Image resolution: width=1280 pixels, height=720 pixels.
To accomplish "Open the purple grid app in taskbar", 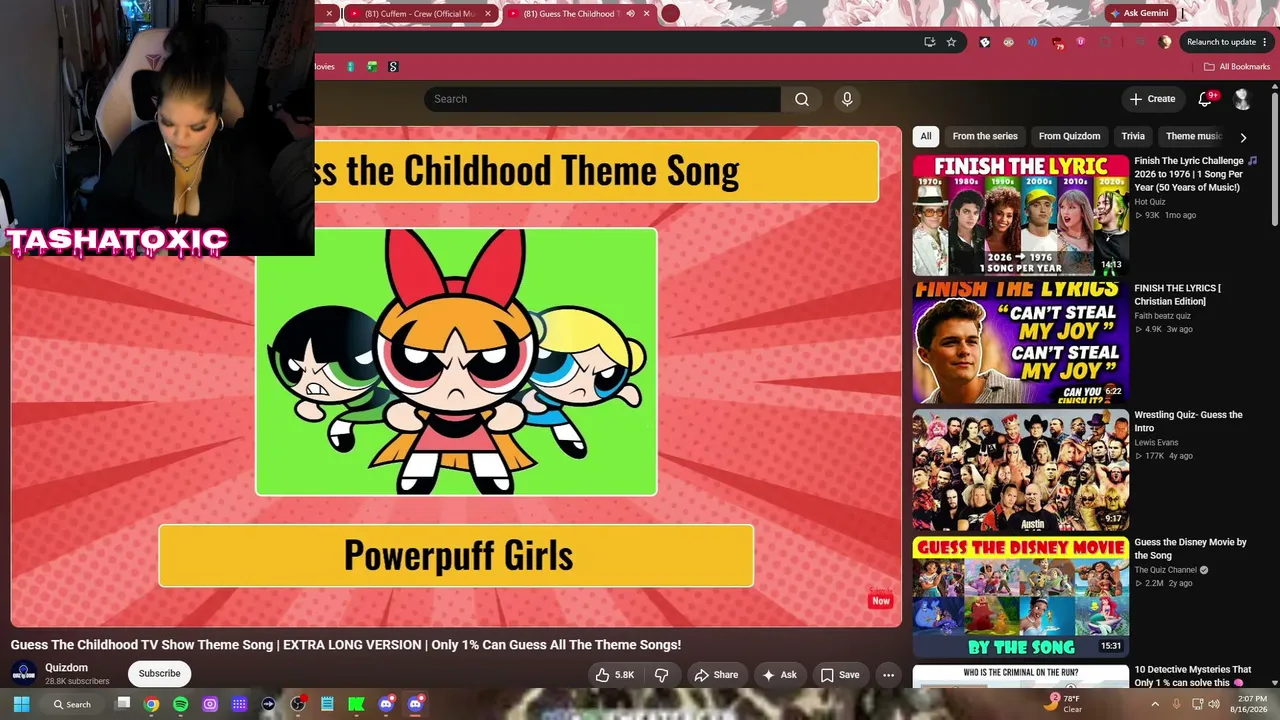I will (239, 704).
